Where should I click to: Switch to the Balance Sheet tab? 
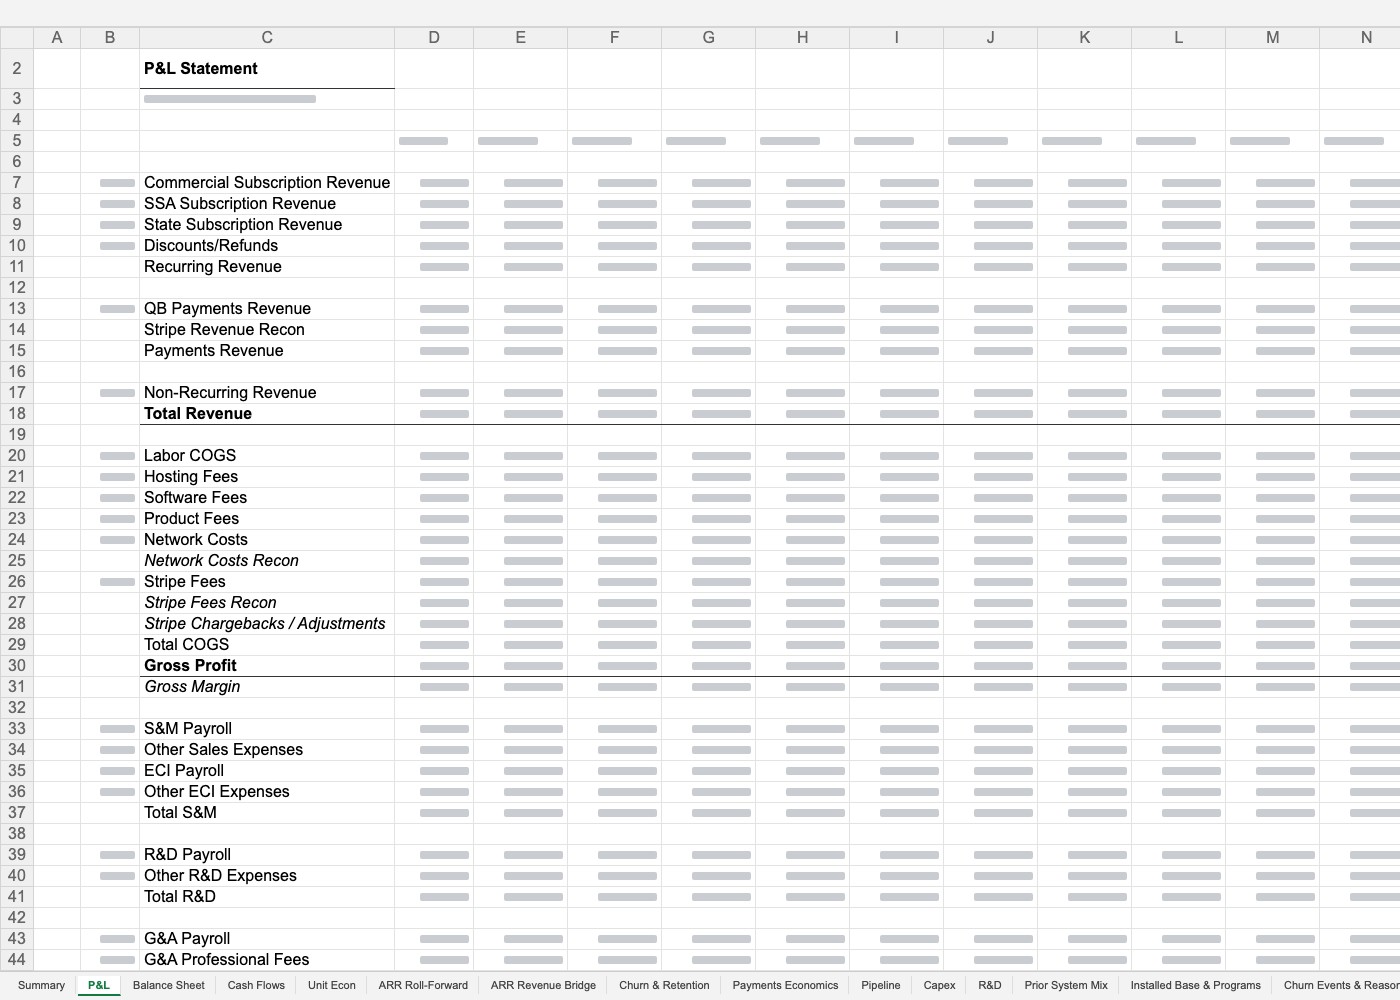[x=168, y=985]
